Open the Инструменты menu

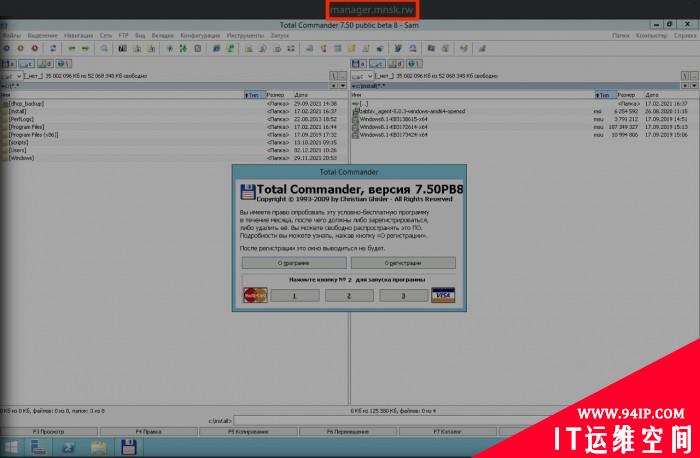click(245, 35)
